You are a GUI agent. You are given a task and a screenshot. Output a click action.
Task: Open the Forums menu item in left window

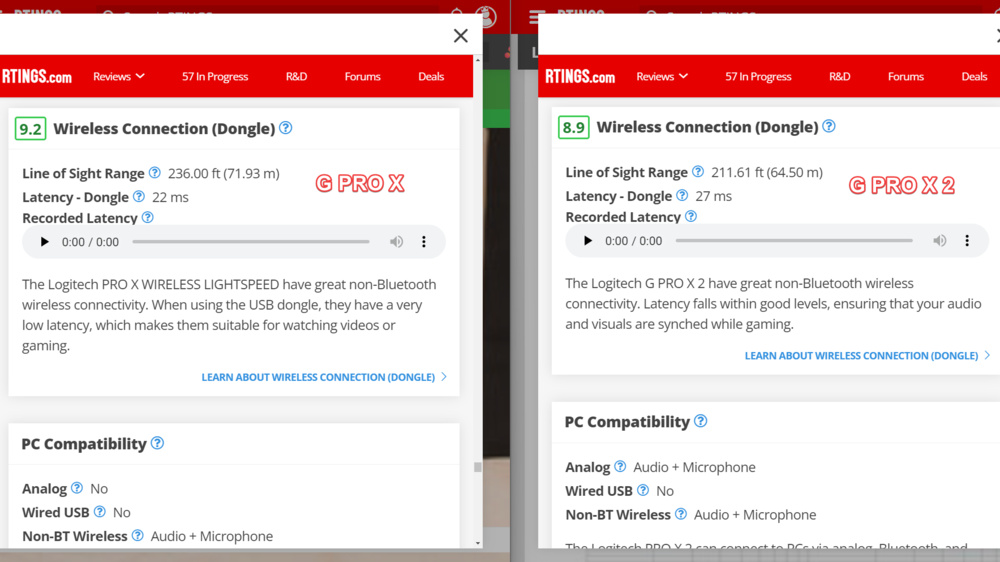pos(362,76)
